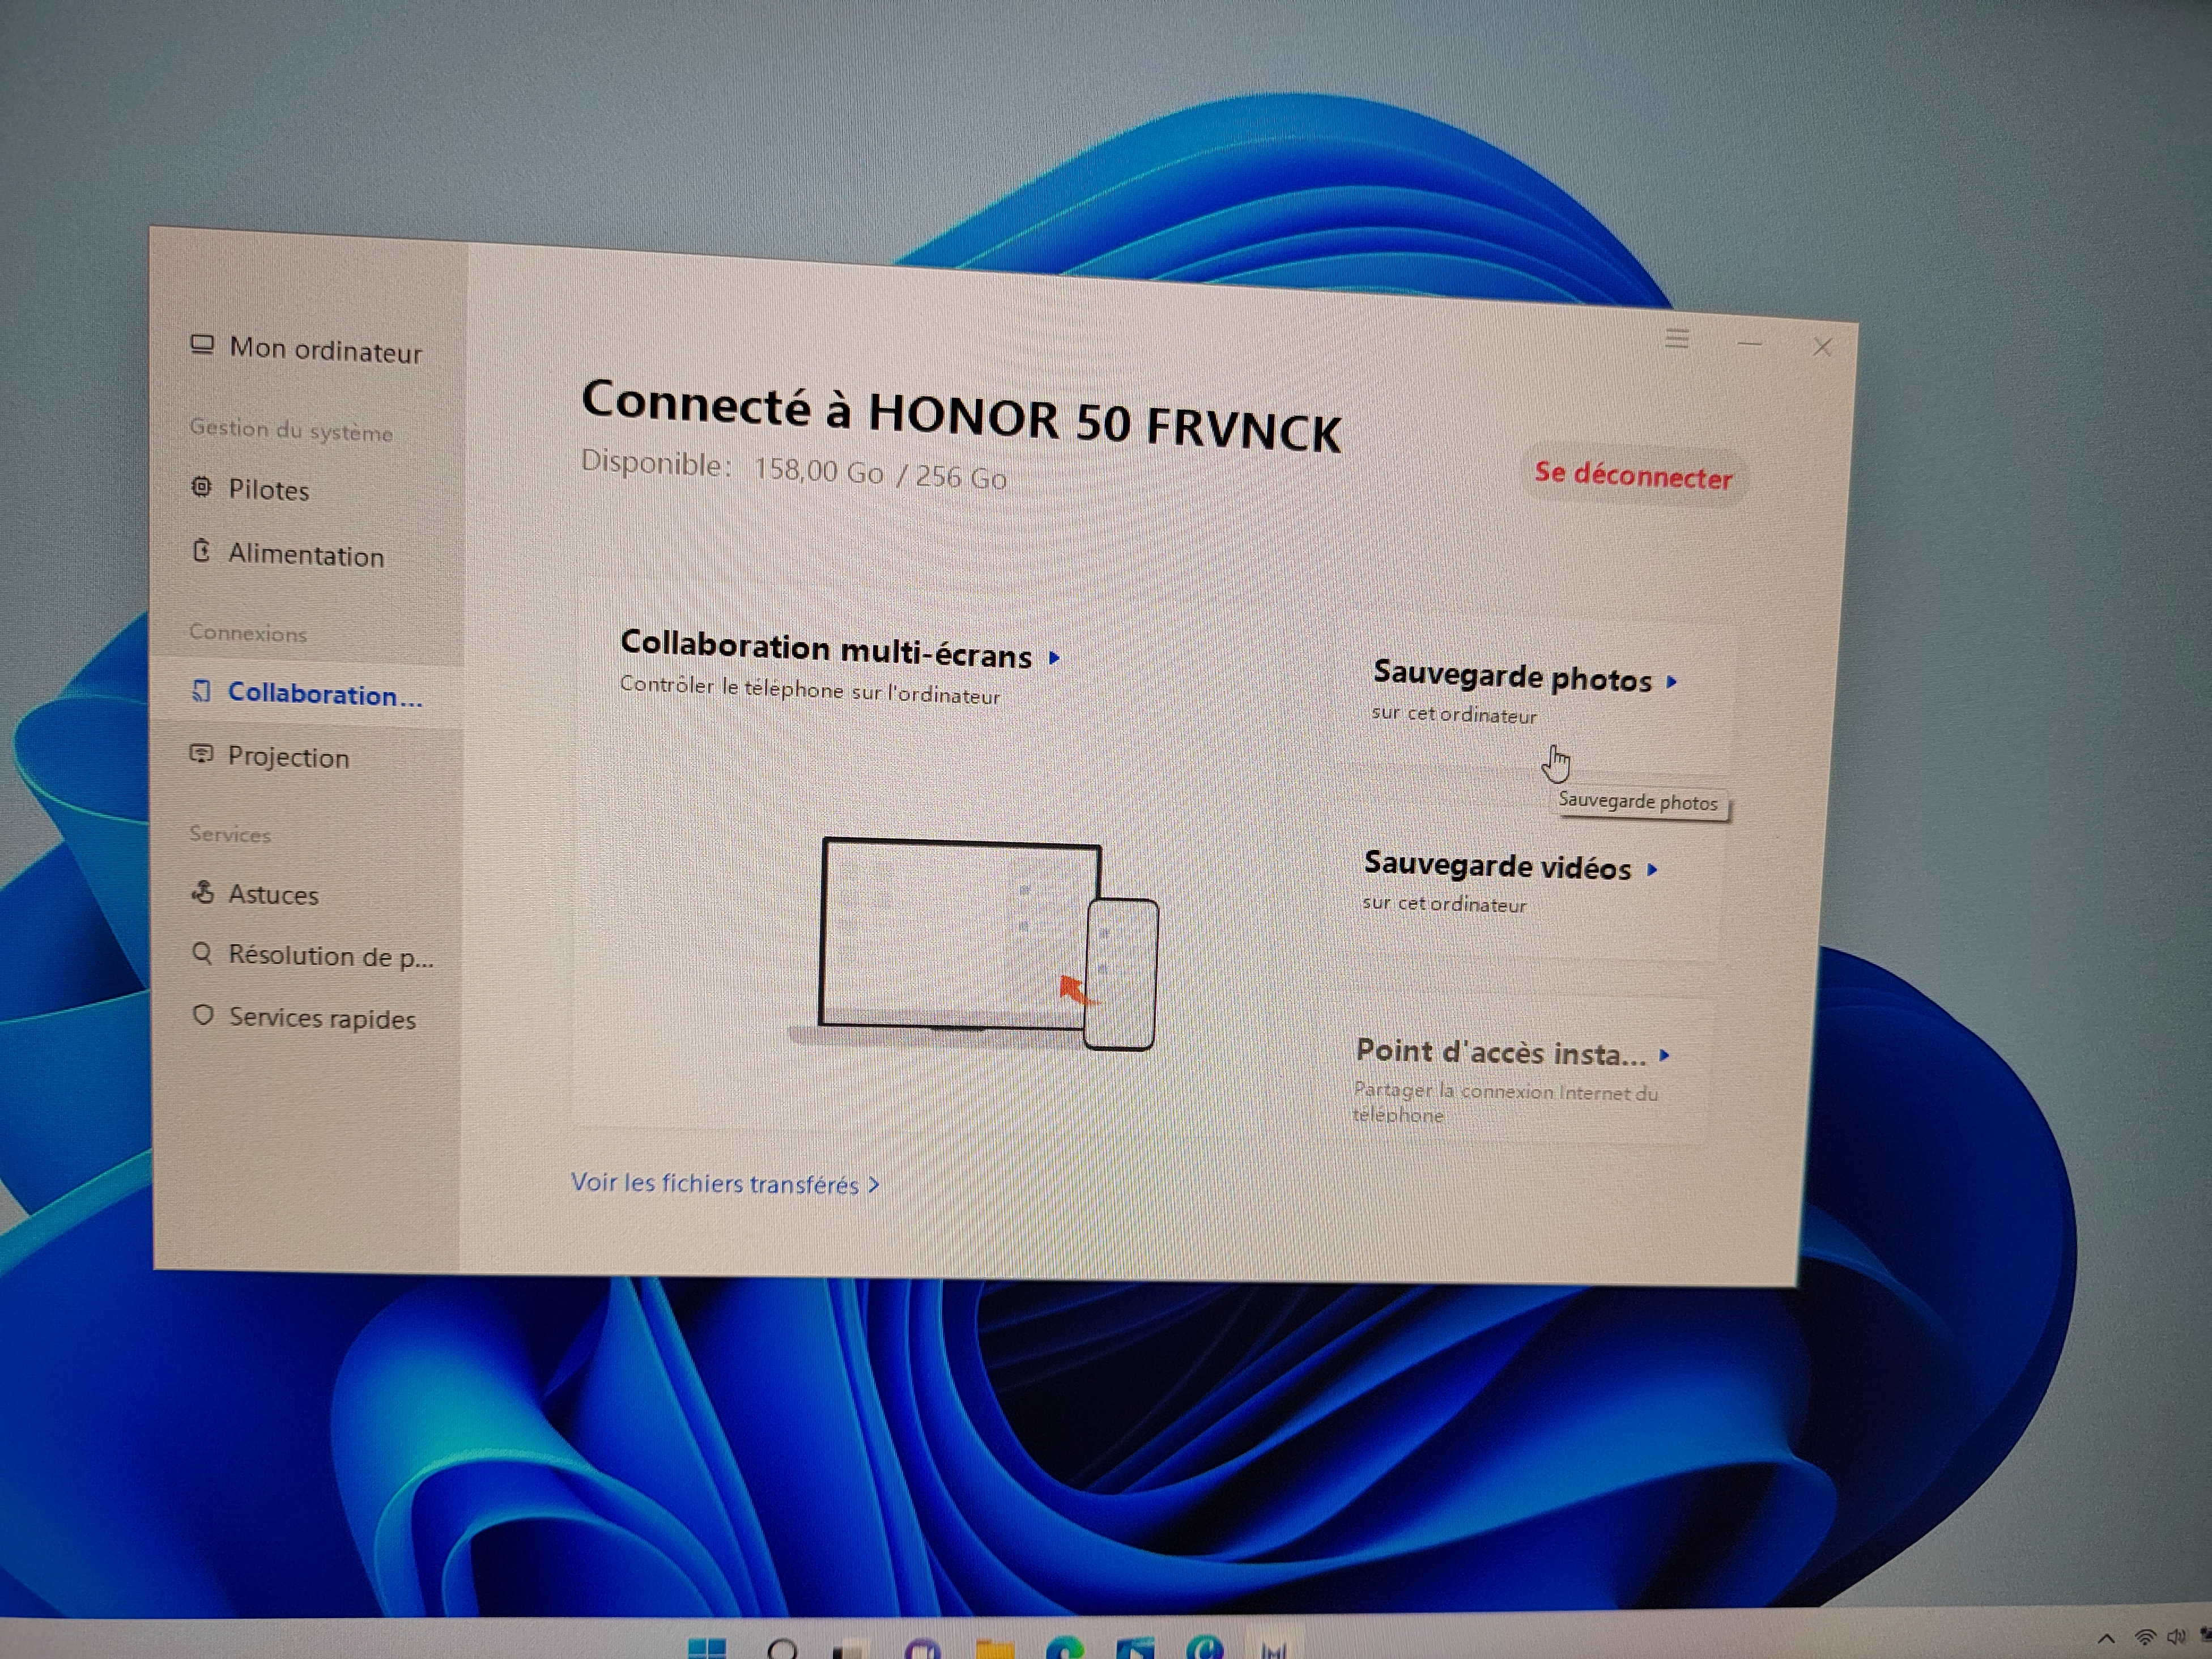2212x1659 pixels.
Task: Open the hamburger menu in title bar
Action: tap(1677, 339)
